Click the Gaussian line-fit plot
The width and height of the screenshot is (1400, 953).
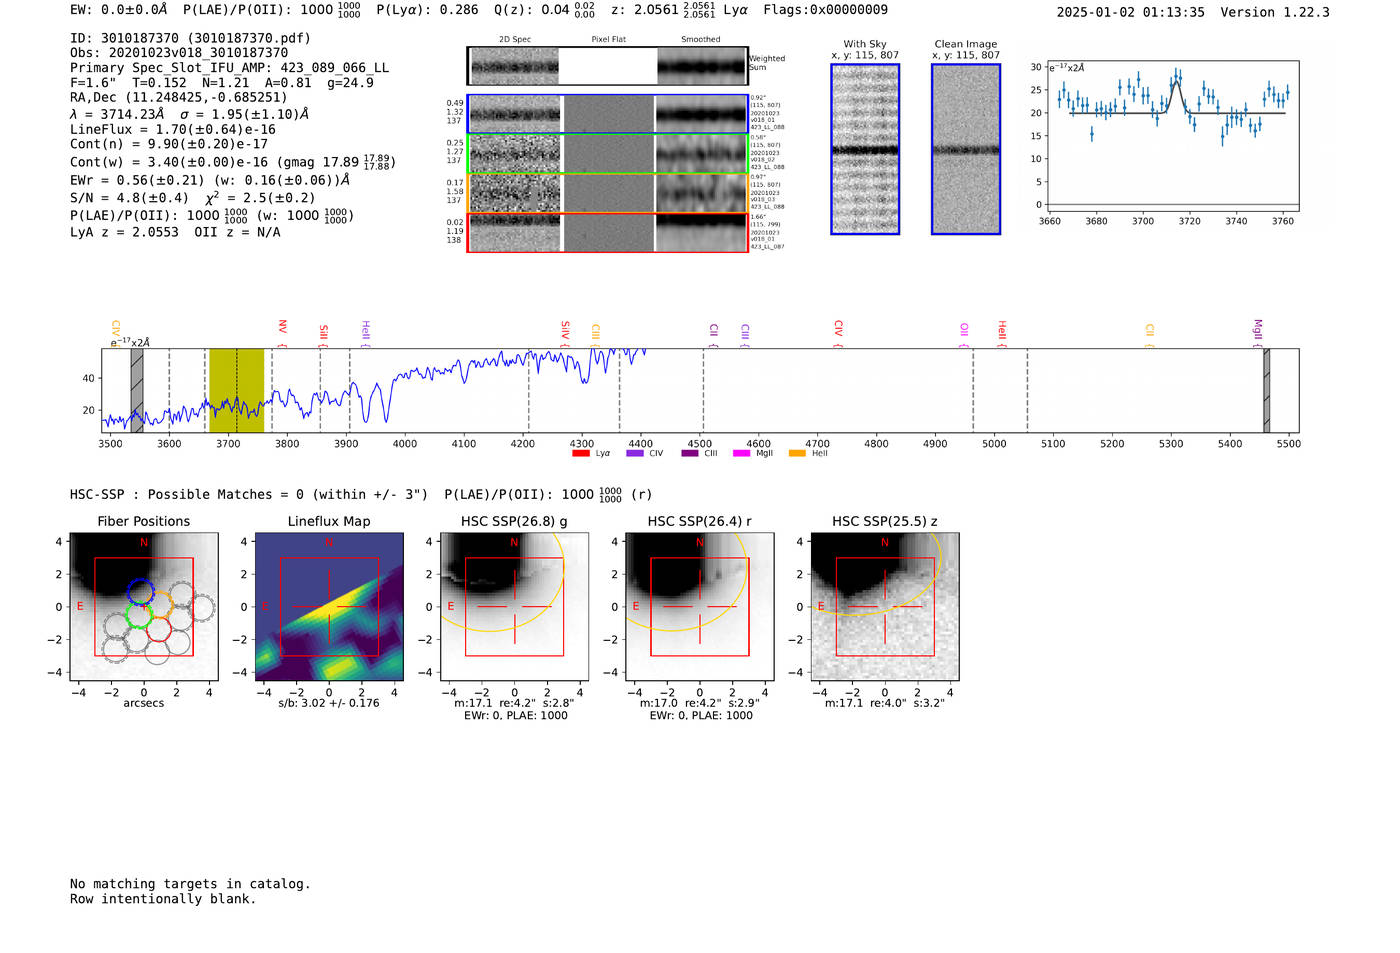(x=1173, y=135)
